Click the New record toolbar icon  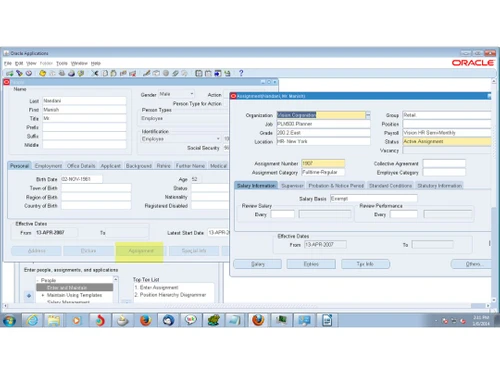(9, 73)
